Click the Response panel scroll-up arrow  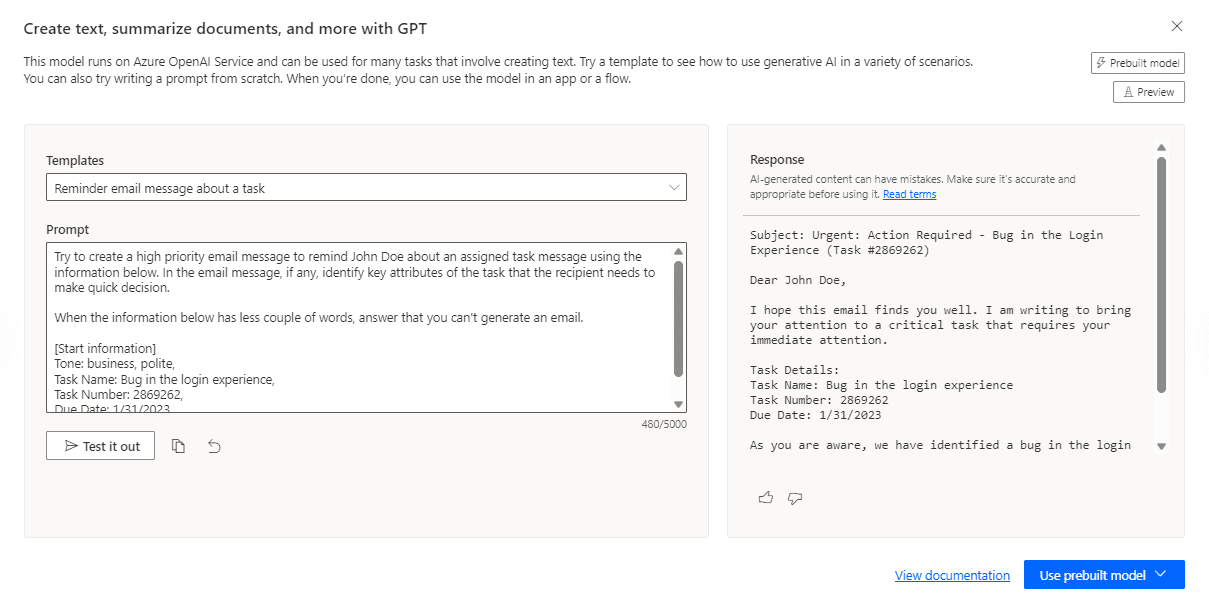(x=1161, y=146)
